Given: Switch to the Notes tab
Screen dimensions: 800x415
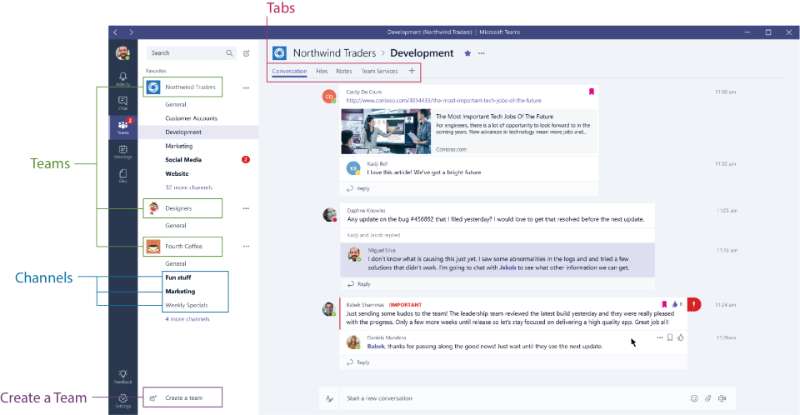Looking at the screenshot, I should coord(344,71).
